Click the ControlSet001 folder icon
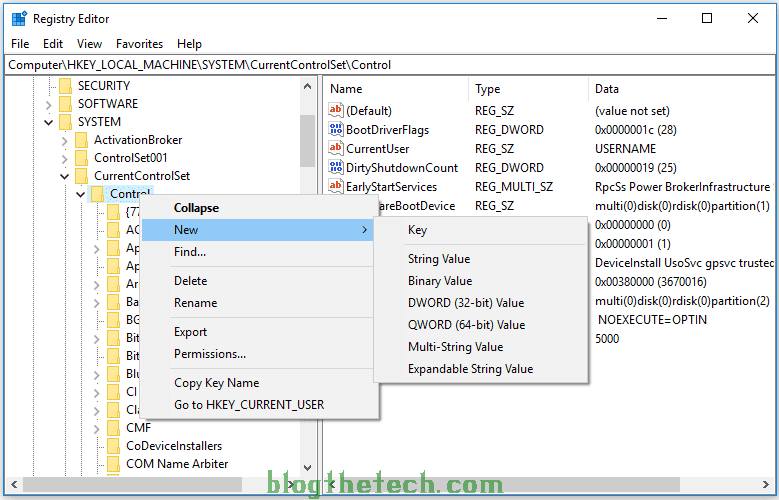Screen dimensions: 779x500 (x=82, y=158)
